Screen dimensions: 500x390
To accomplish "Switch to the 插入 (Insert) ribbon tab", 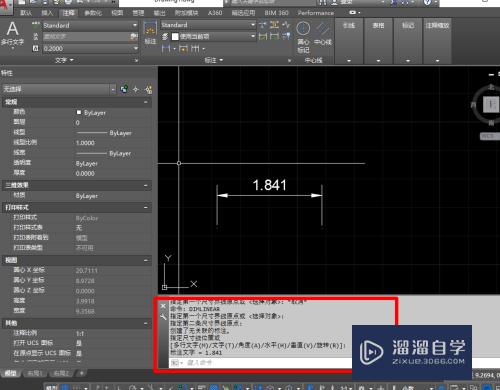I will 47,13.
